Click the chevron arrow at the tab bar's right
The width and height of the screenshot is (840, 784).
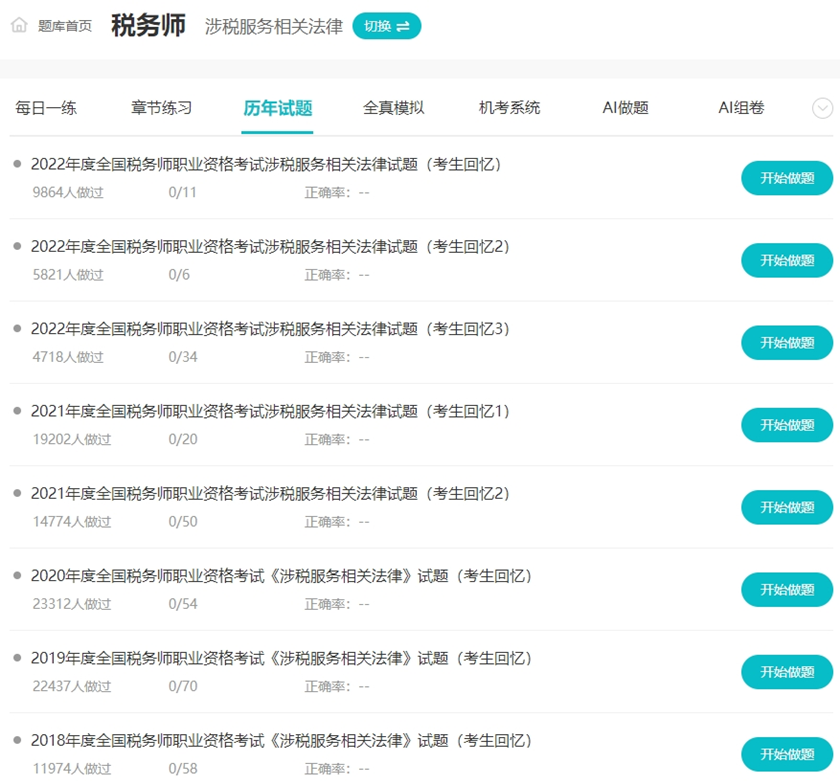[821, 108]
